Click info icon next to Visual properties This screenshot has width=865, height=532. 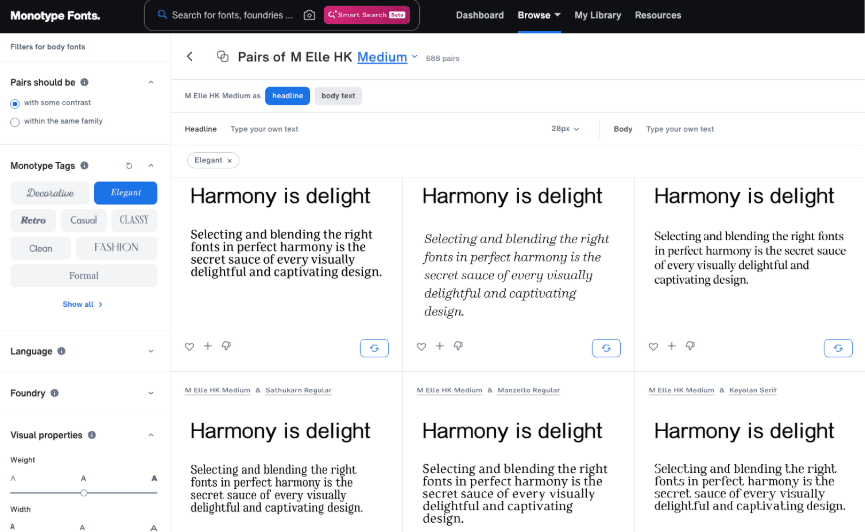(92, 435)
